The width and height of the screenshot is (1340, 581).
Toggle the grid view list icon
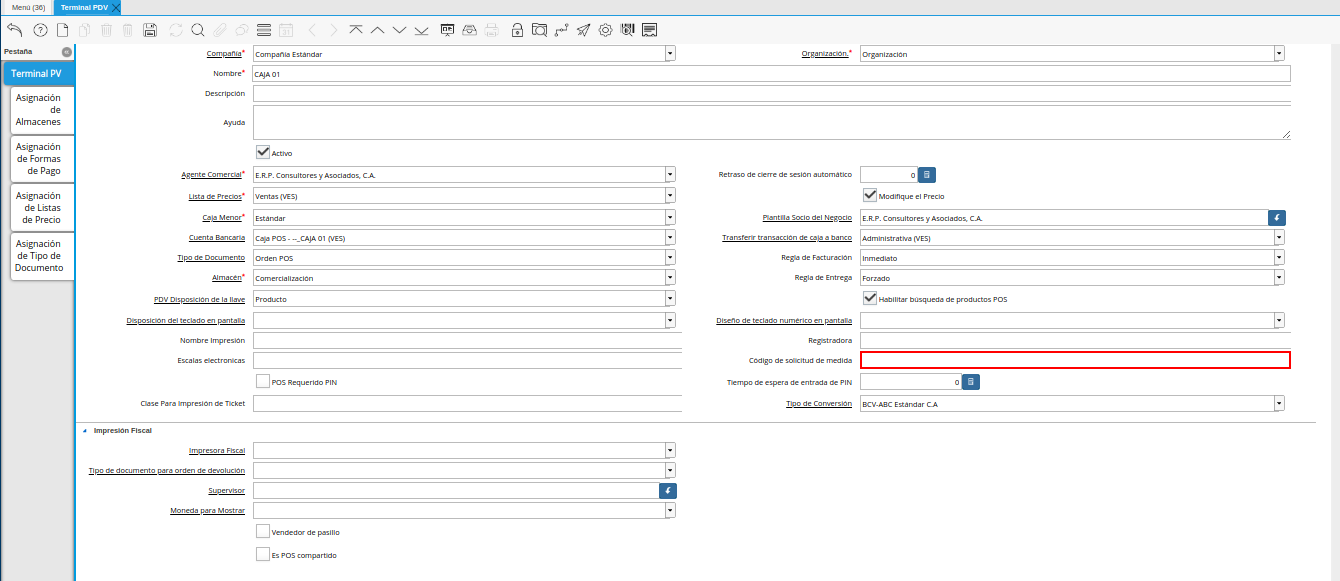coord(264,30)
